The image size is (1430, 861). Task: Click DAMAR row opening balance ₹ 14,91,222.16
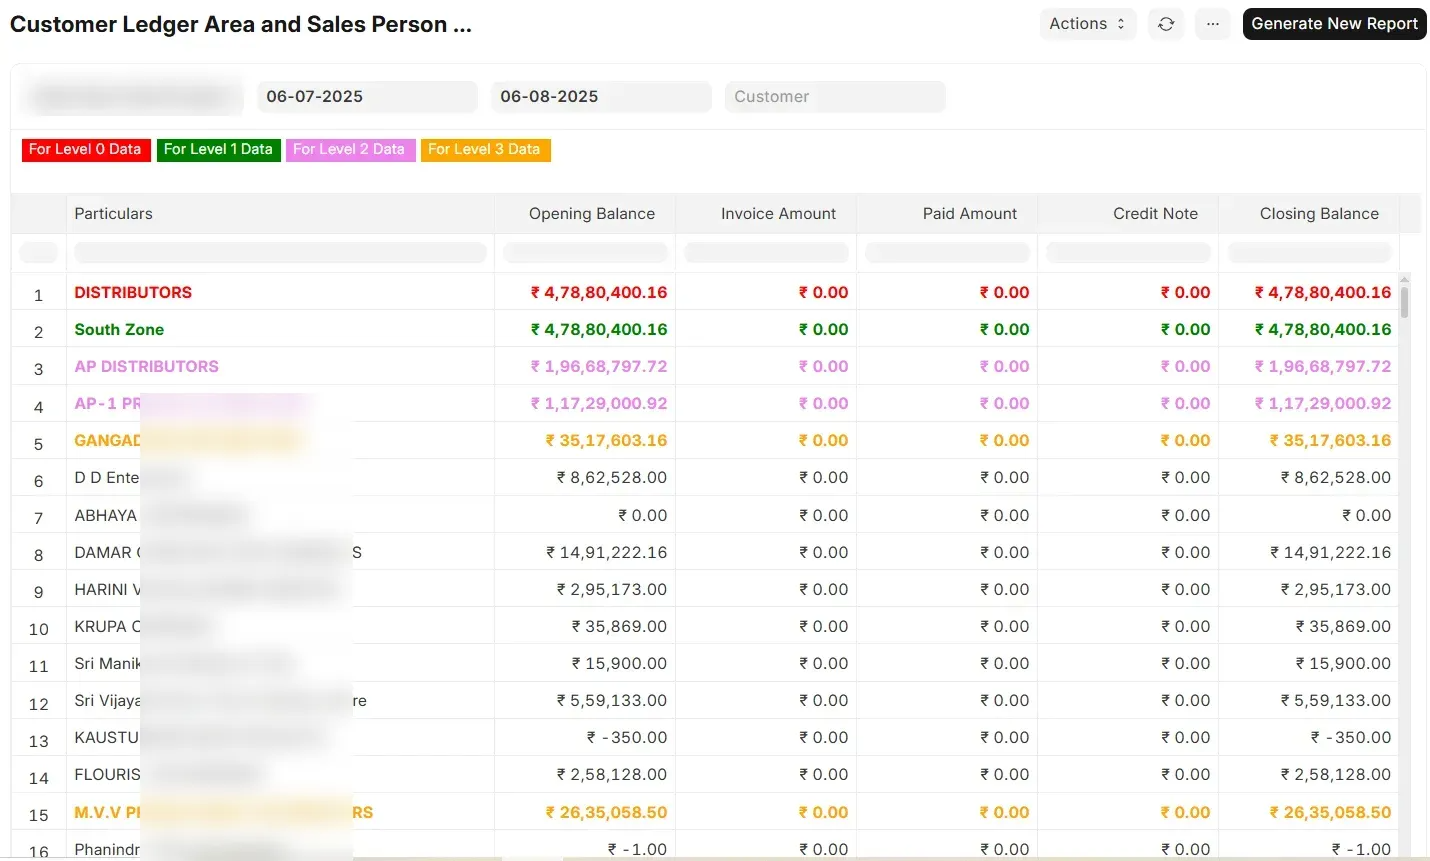607,553
